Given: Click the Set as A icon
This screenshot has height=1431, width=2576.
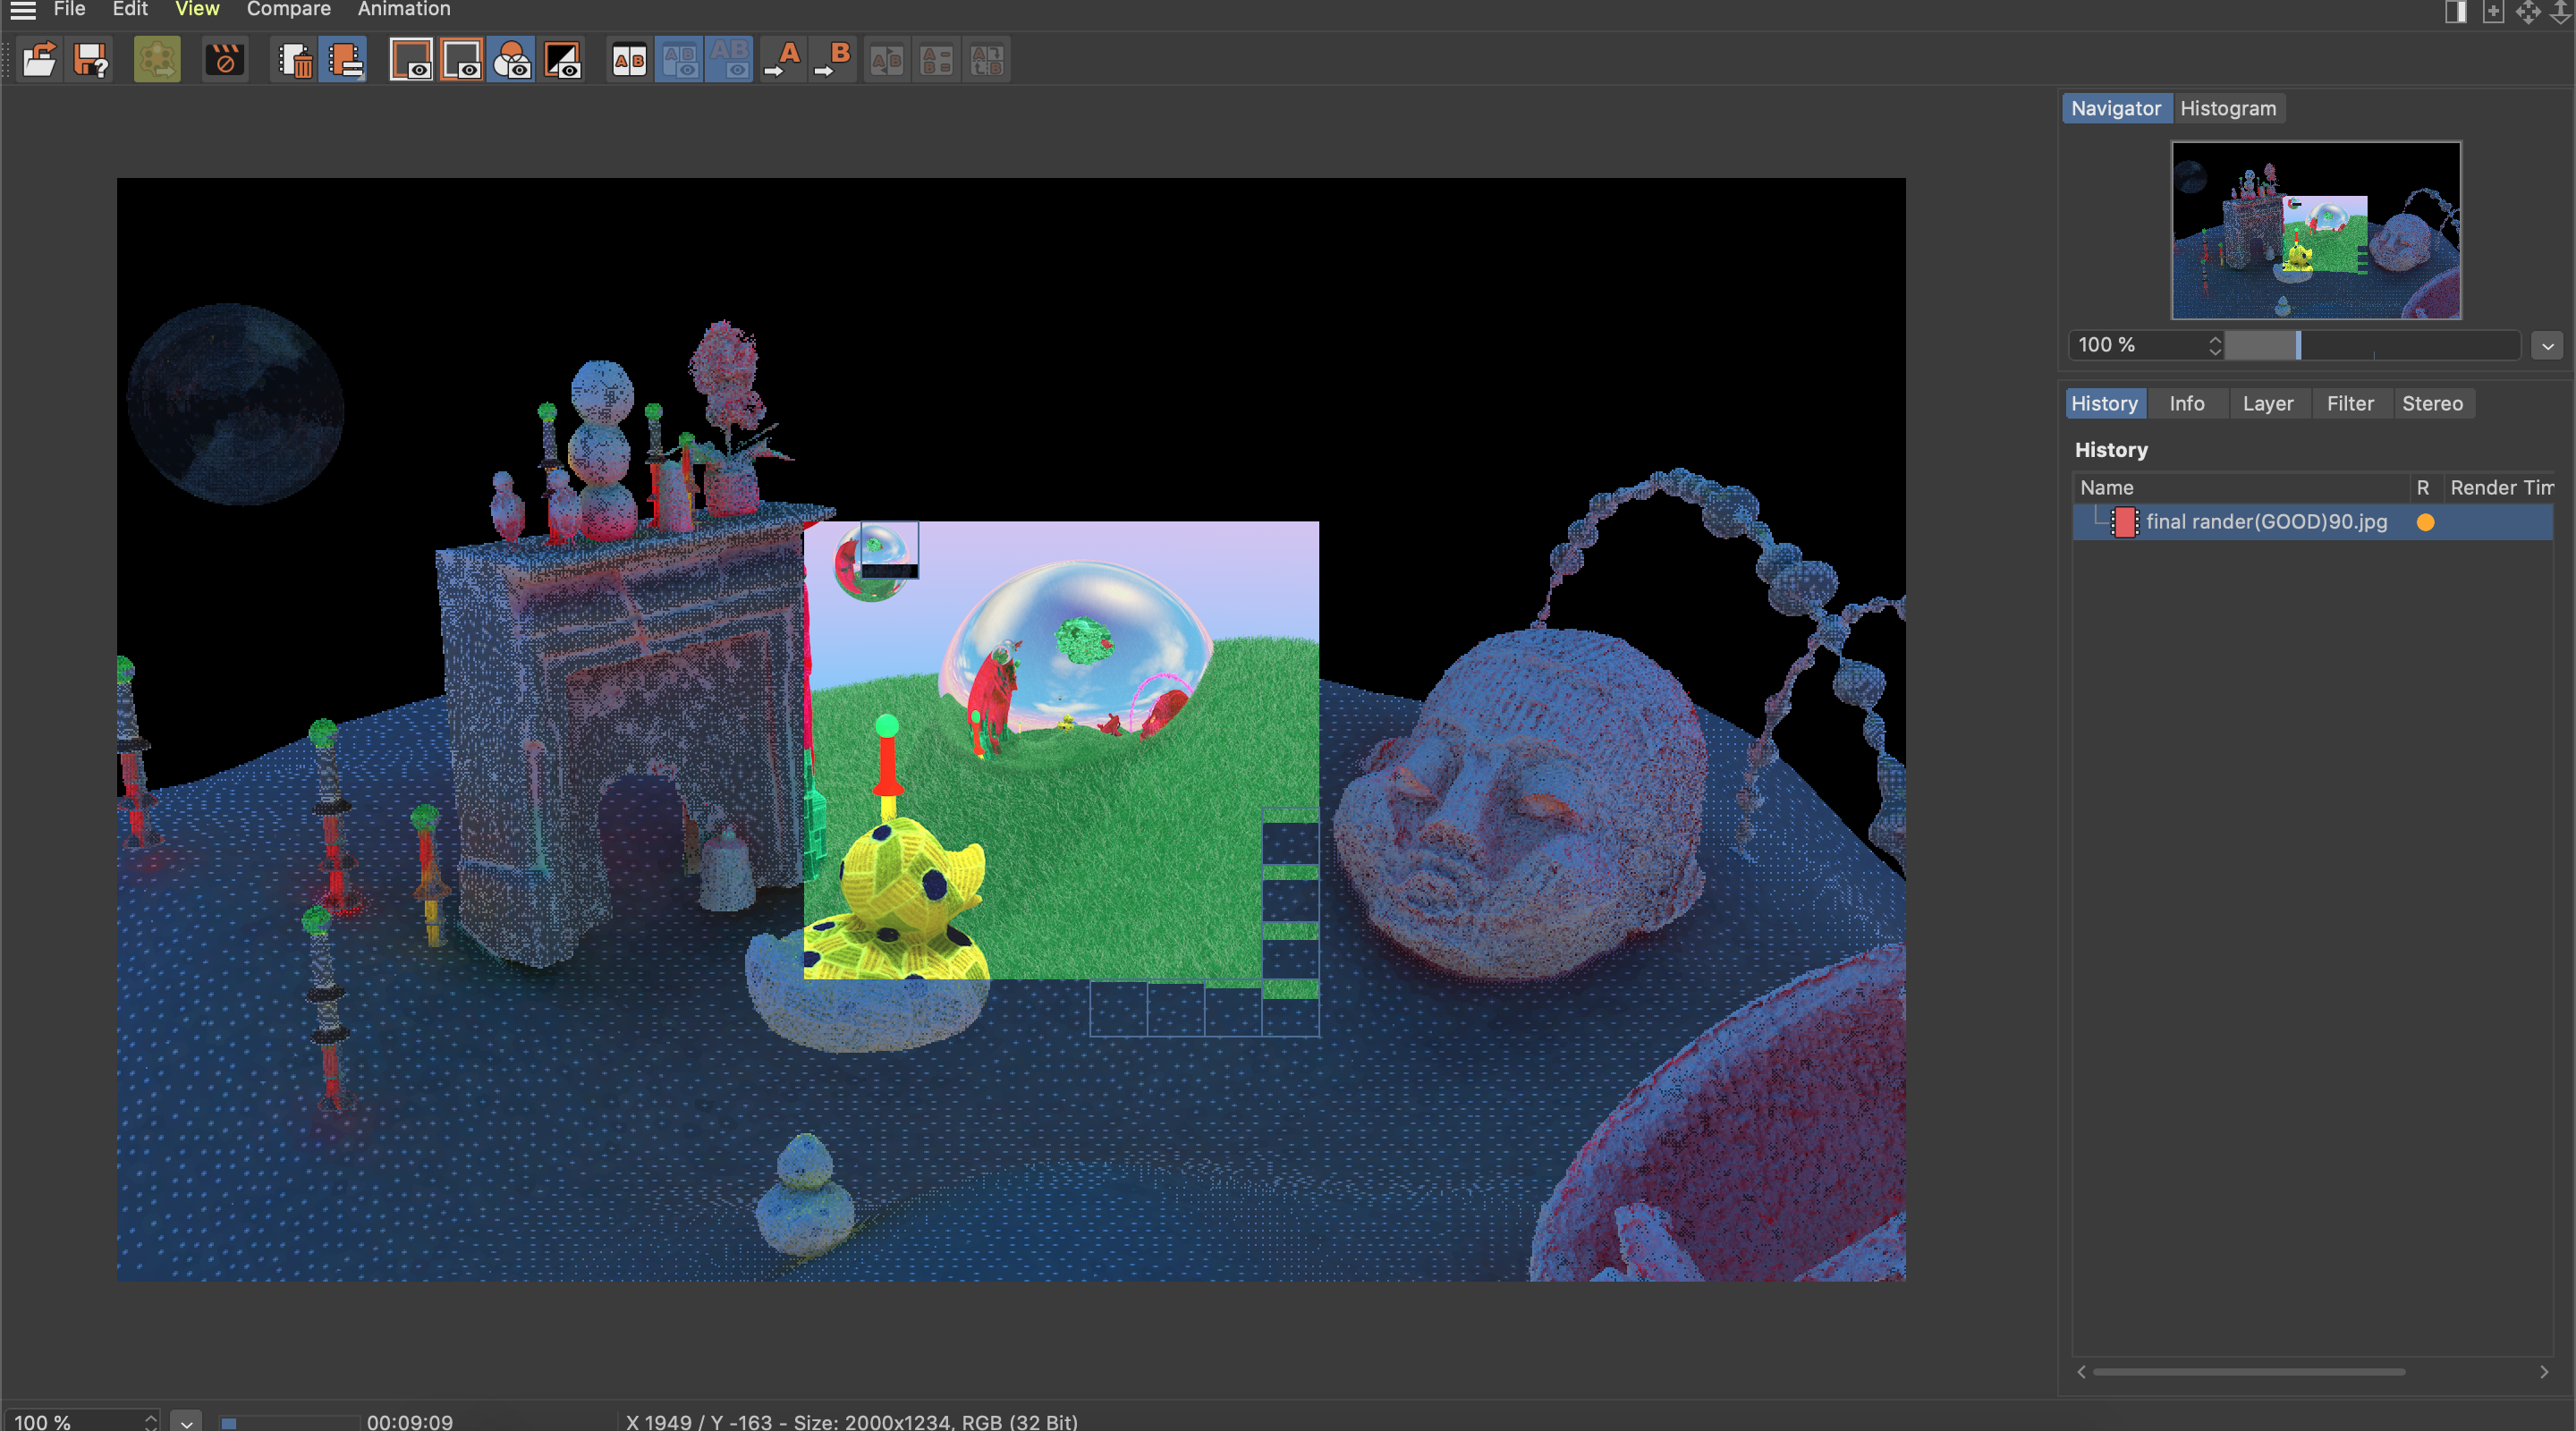Looking at the screenshot, I should (x=783, y=60).
